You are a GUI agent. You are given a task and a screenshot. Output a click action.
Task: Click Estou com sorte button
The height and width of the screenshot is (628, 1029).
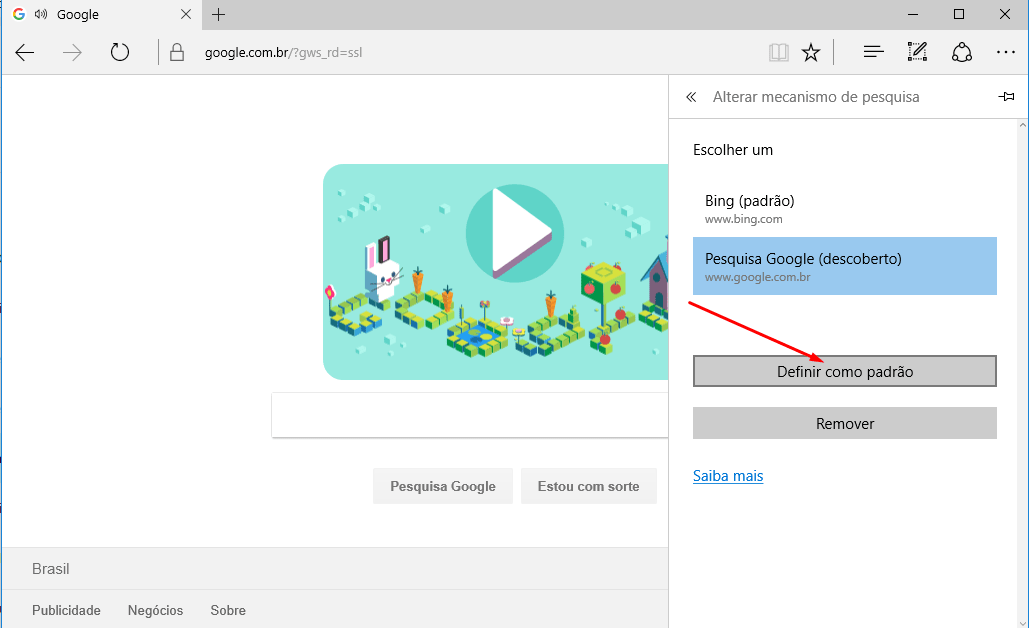point(589,486)
